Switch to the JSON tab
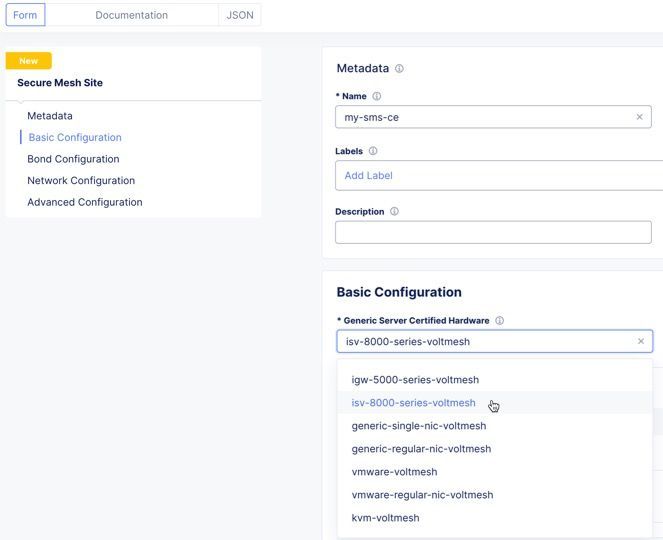This screenshot has width=663, height=540. 240,15
